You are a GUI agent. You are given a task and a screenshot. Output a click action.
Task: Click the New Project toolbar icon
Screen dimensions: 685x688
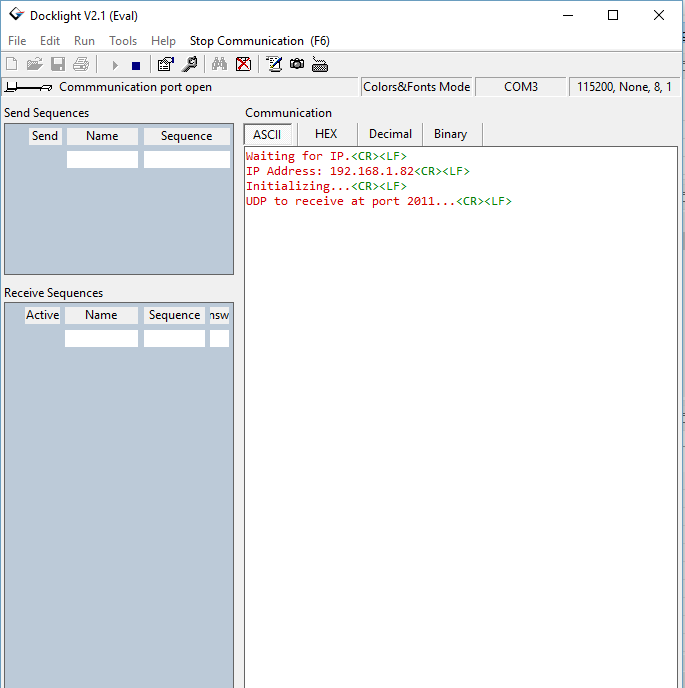[12, 64]
